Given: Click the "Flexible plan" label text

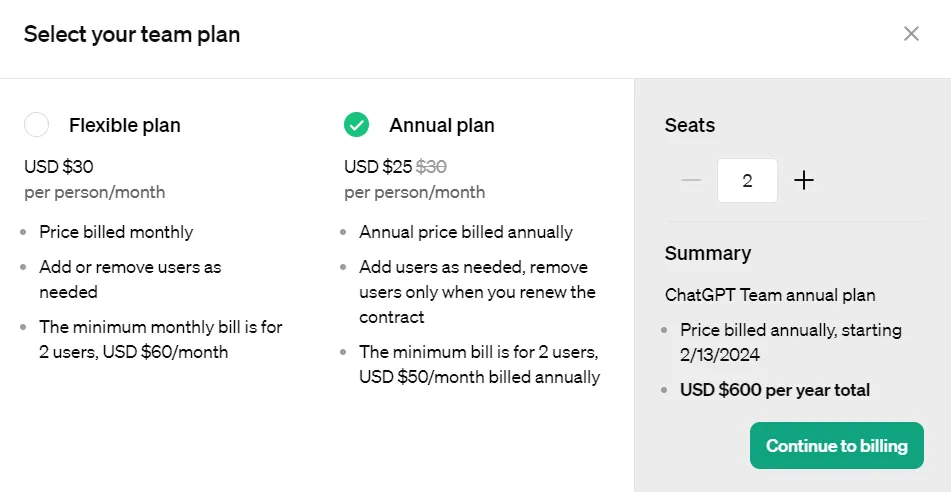Looking at the screenshot, I should click(x=125, y=126).
